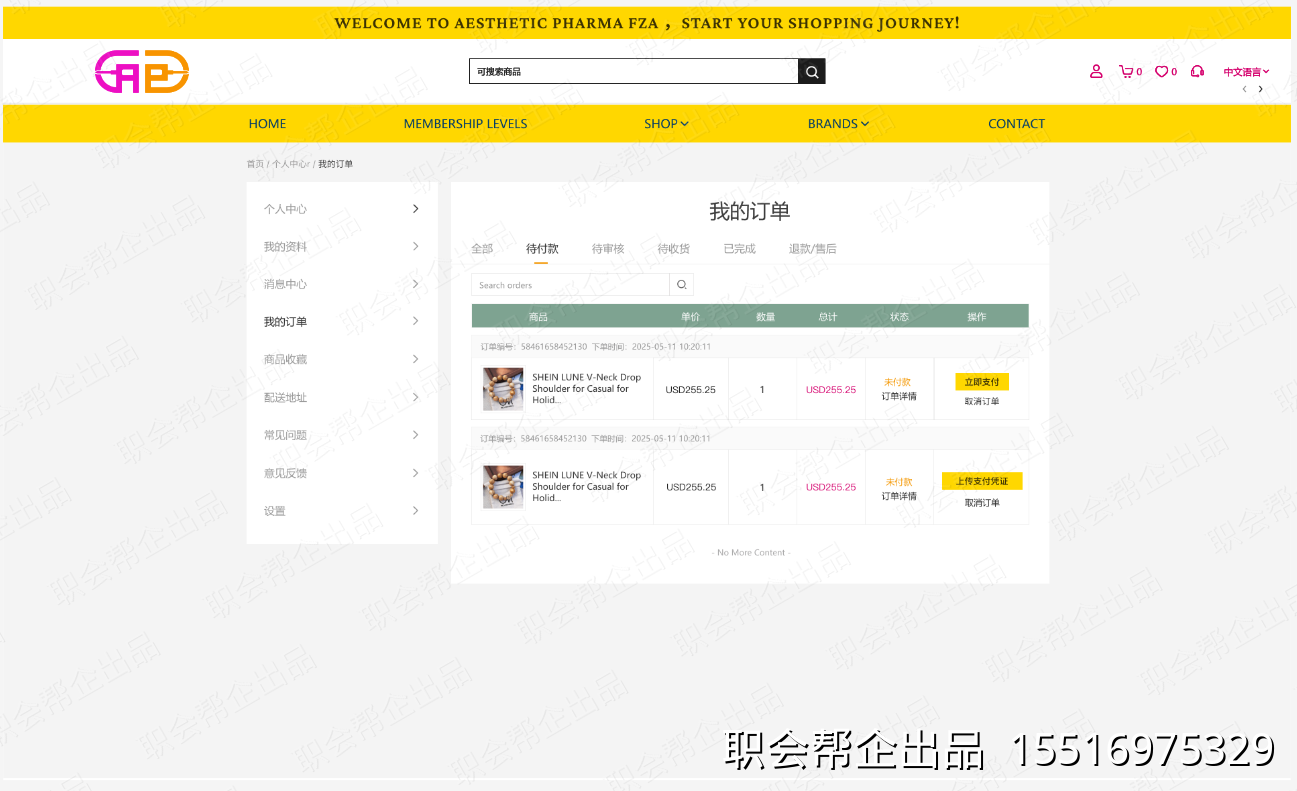
Task: Click the left arrow below the language selector
Action: click(1244, 89)
